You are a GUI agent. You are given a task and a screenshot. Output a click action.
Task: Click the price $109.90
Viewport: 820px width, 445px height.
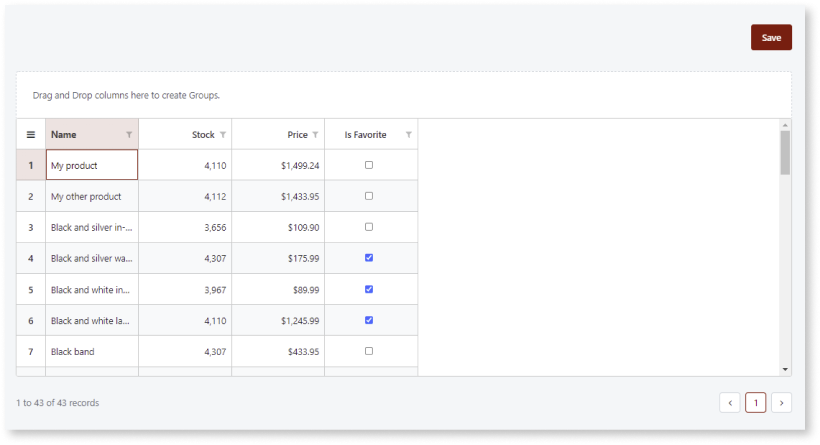click(x=303, y=227)
